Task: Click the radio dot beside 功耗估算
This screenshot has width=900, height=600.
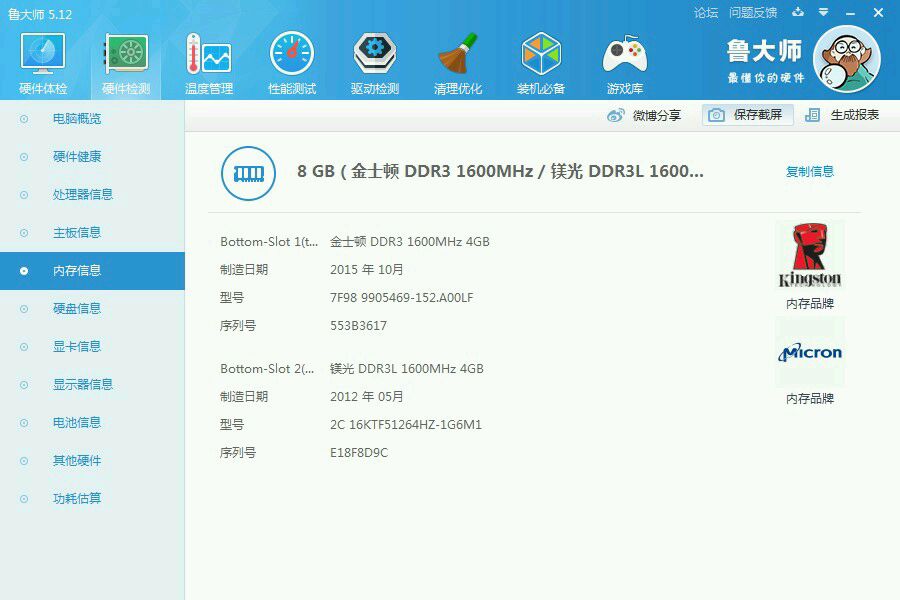Action: click(x=24, y=498)
